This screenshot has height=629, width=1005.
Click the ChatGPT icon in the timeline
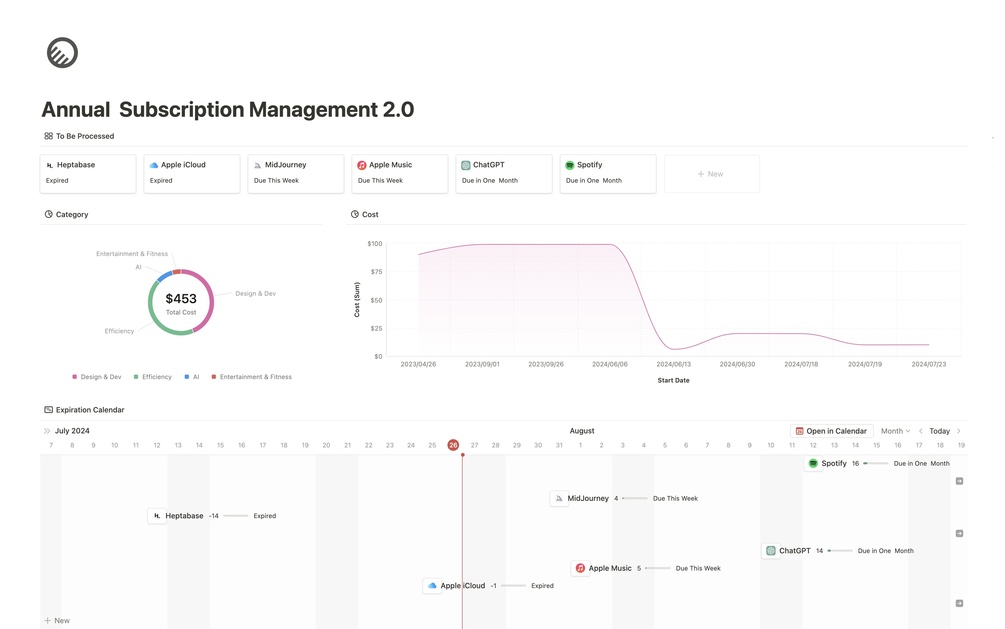[x=770, y=551]
